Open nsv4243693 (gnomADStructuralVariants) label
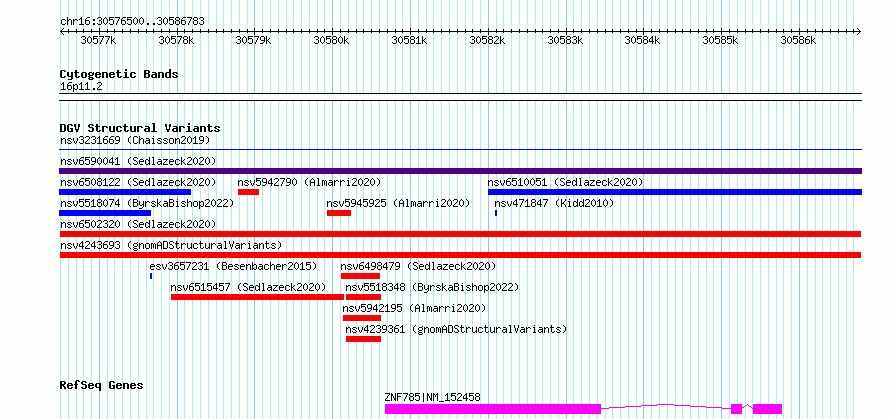 click(171, 245)
